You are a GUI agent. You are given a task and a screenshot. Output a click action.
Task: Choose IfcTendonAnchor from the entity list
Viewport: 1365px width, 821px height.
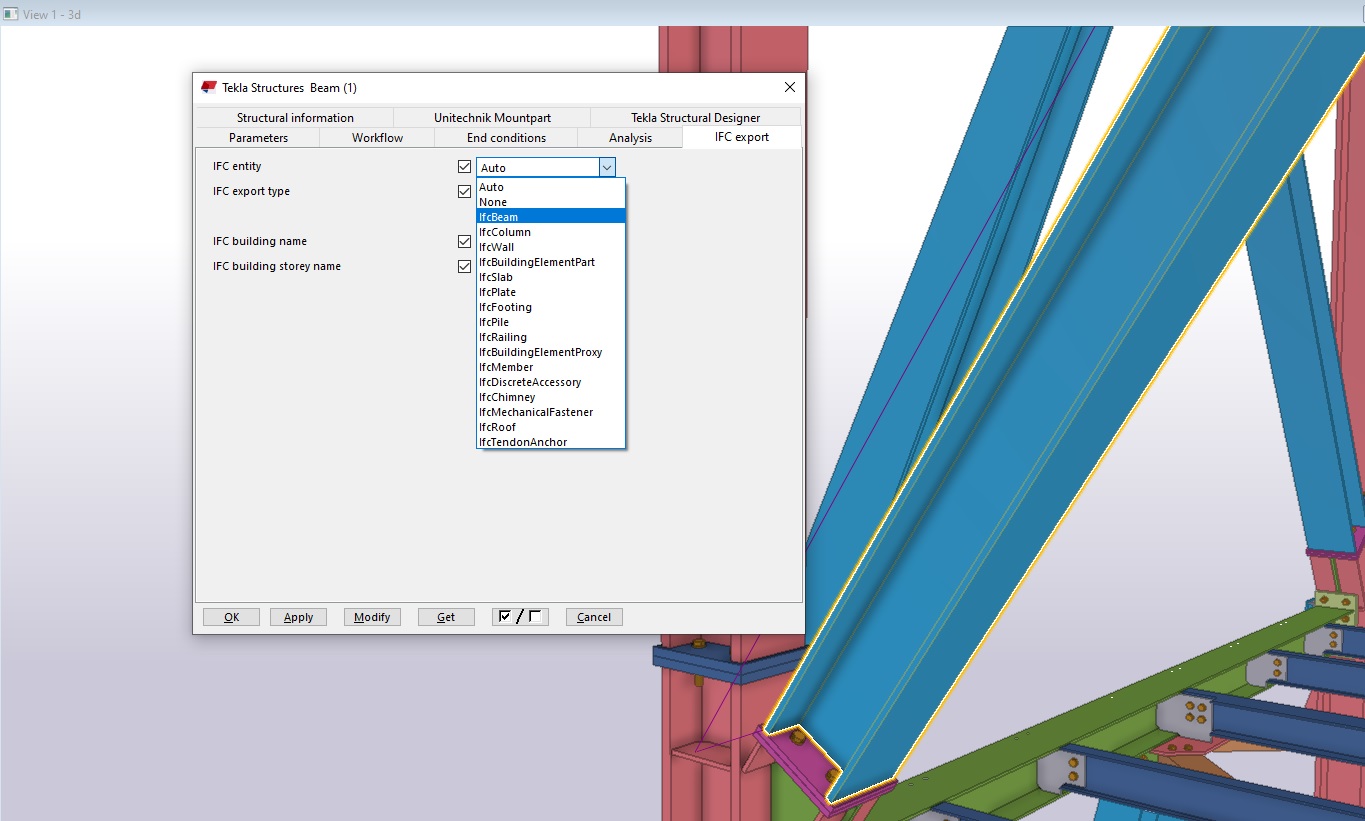point(551,442)
